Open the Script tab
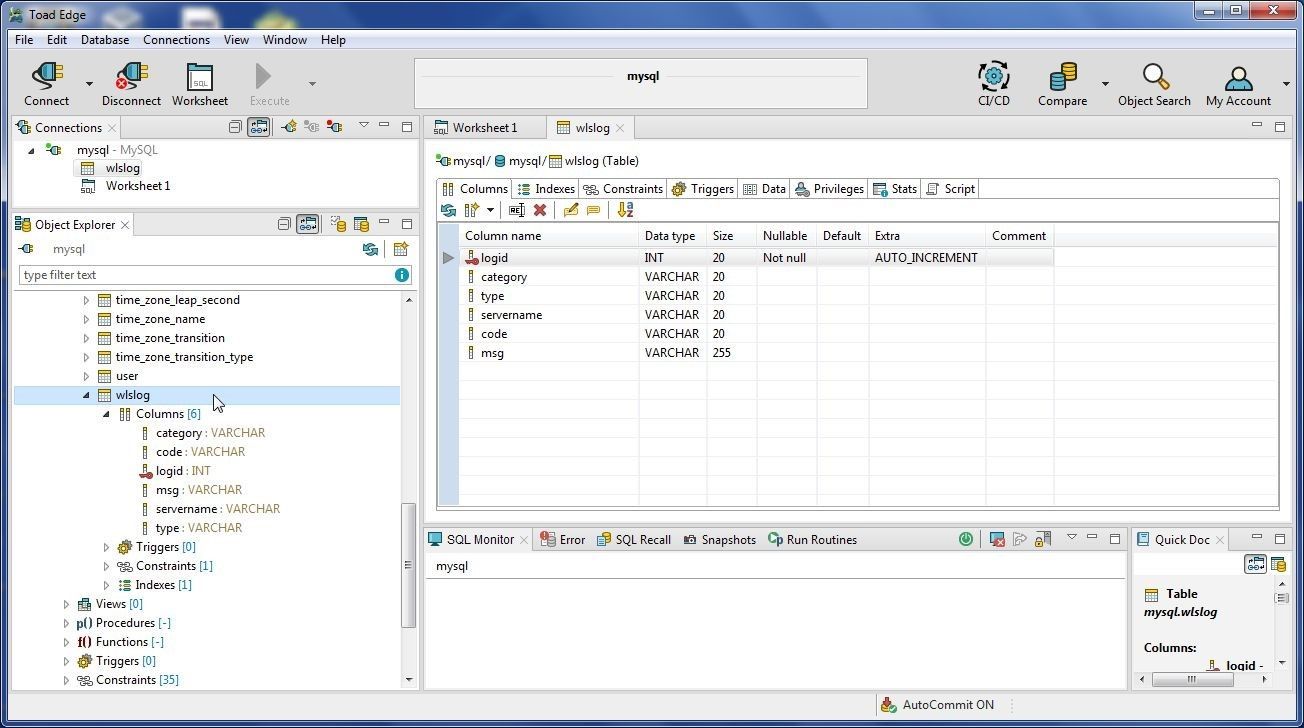Viewport: 1304px width, 728px height. coord(950,188)
